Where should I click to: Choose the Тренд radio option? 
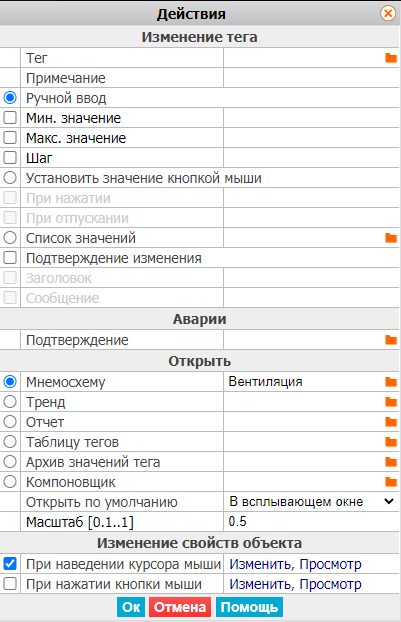click(x=10, y=402)
